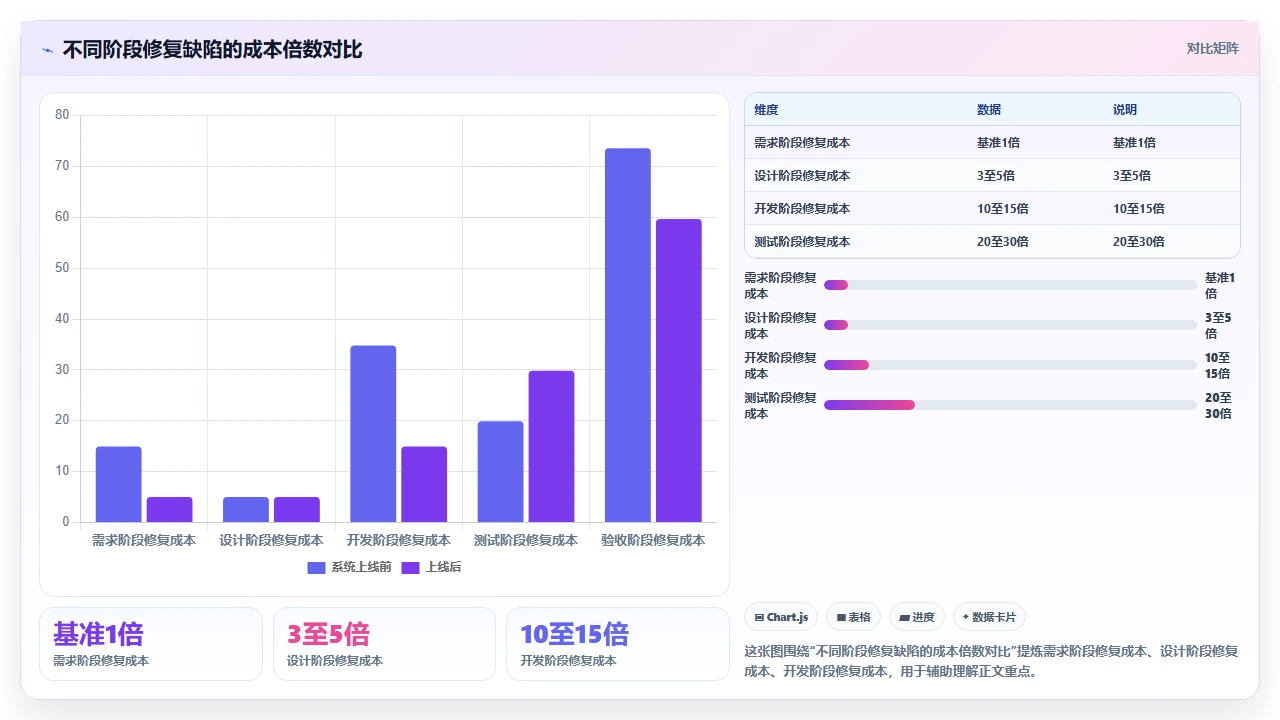Click the 开发阶段修复成本 progress bar

tap(1010, 365)
